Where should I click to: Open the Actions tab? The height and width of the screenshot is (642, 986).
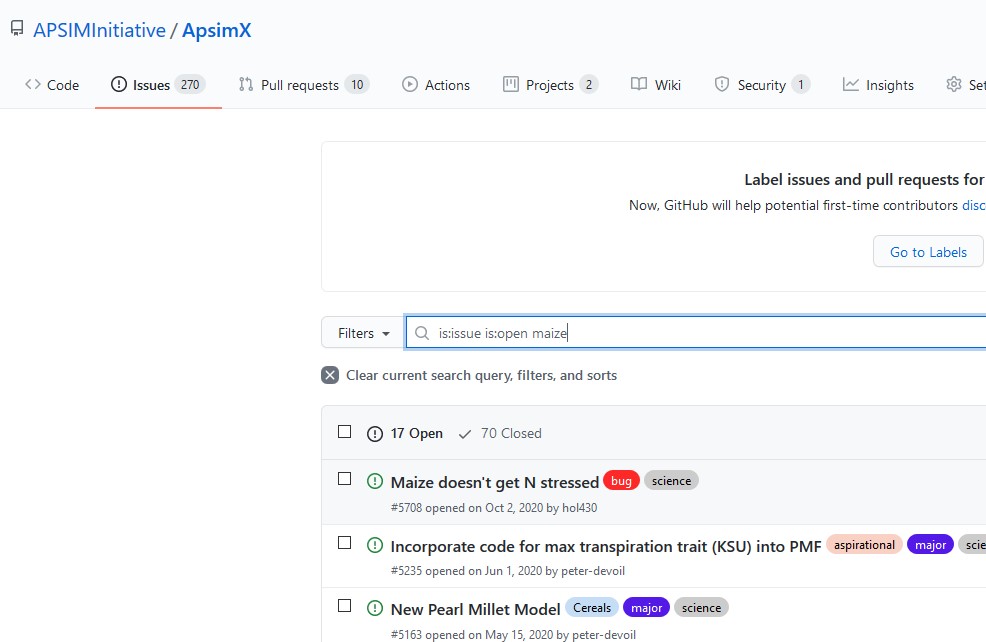click(x=436, y=85)
